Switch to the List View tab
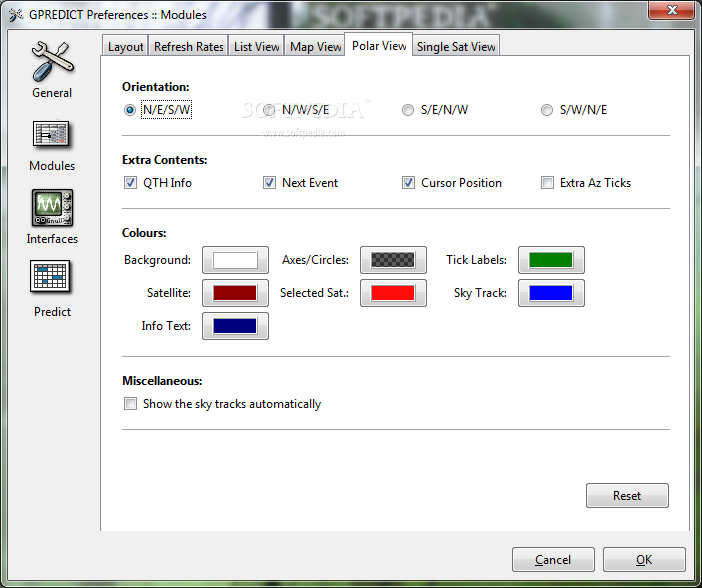Screen dimensions: 702x588 pos(257,46)
